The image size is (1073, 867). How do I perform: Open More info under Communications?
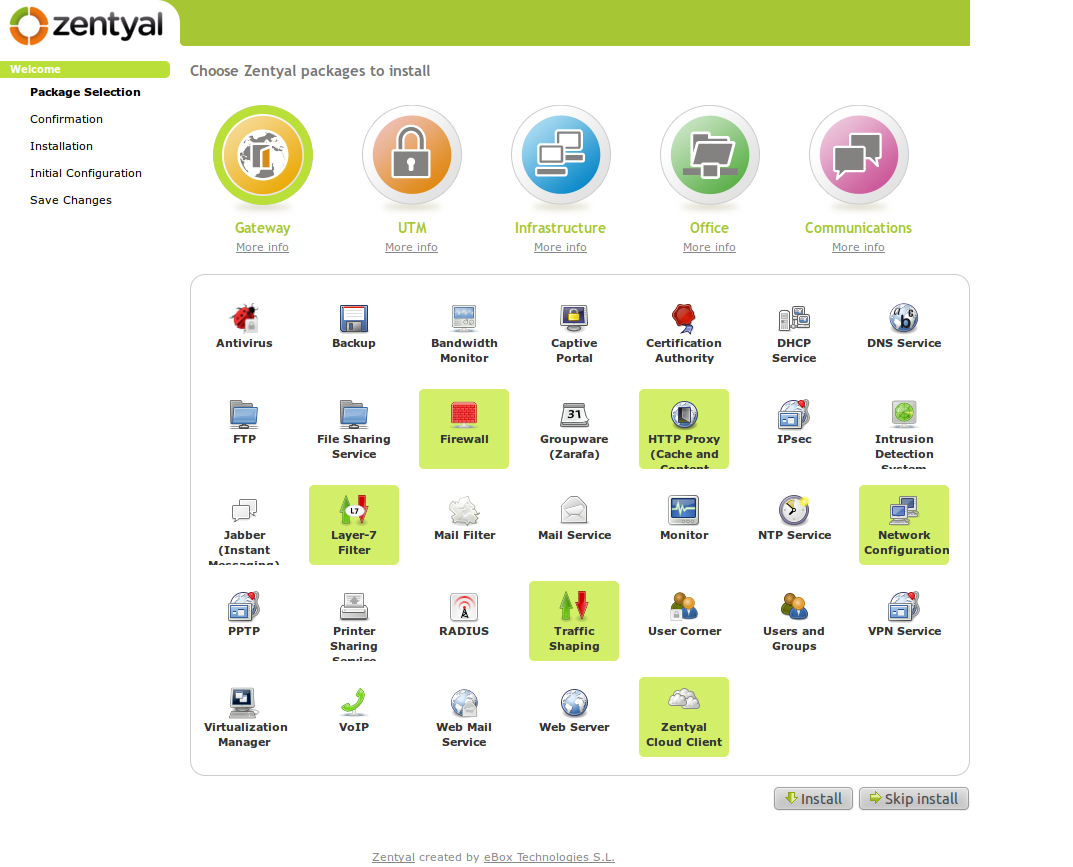[858, 247]
